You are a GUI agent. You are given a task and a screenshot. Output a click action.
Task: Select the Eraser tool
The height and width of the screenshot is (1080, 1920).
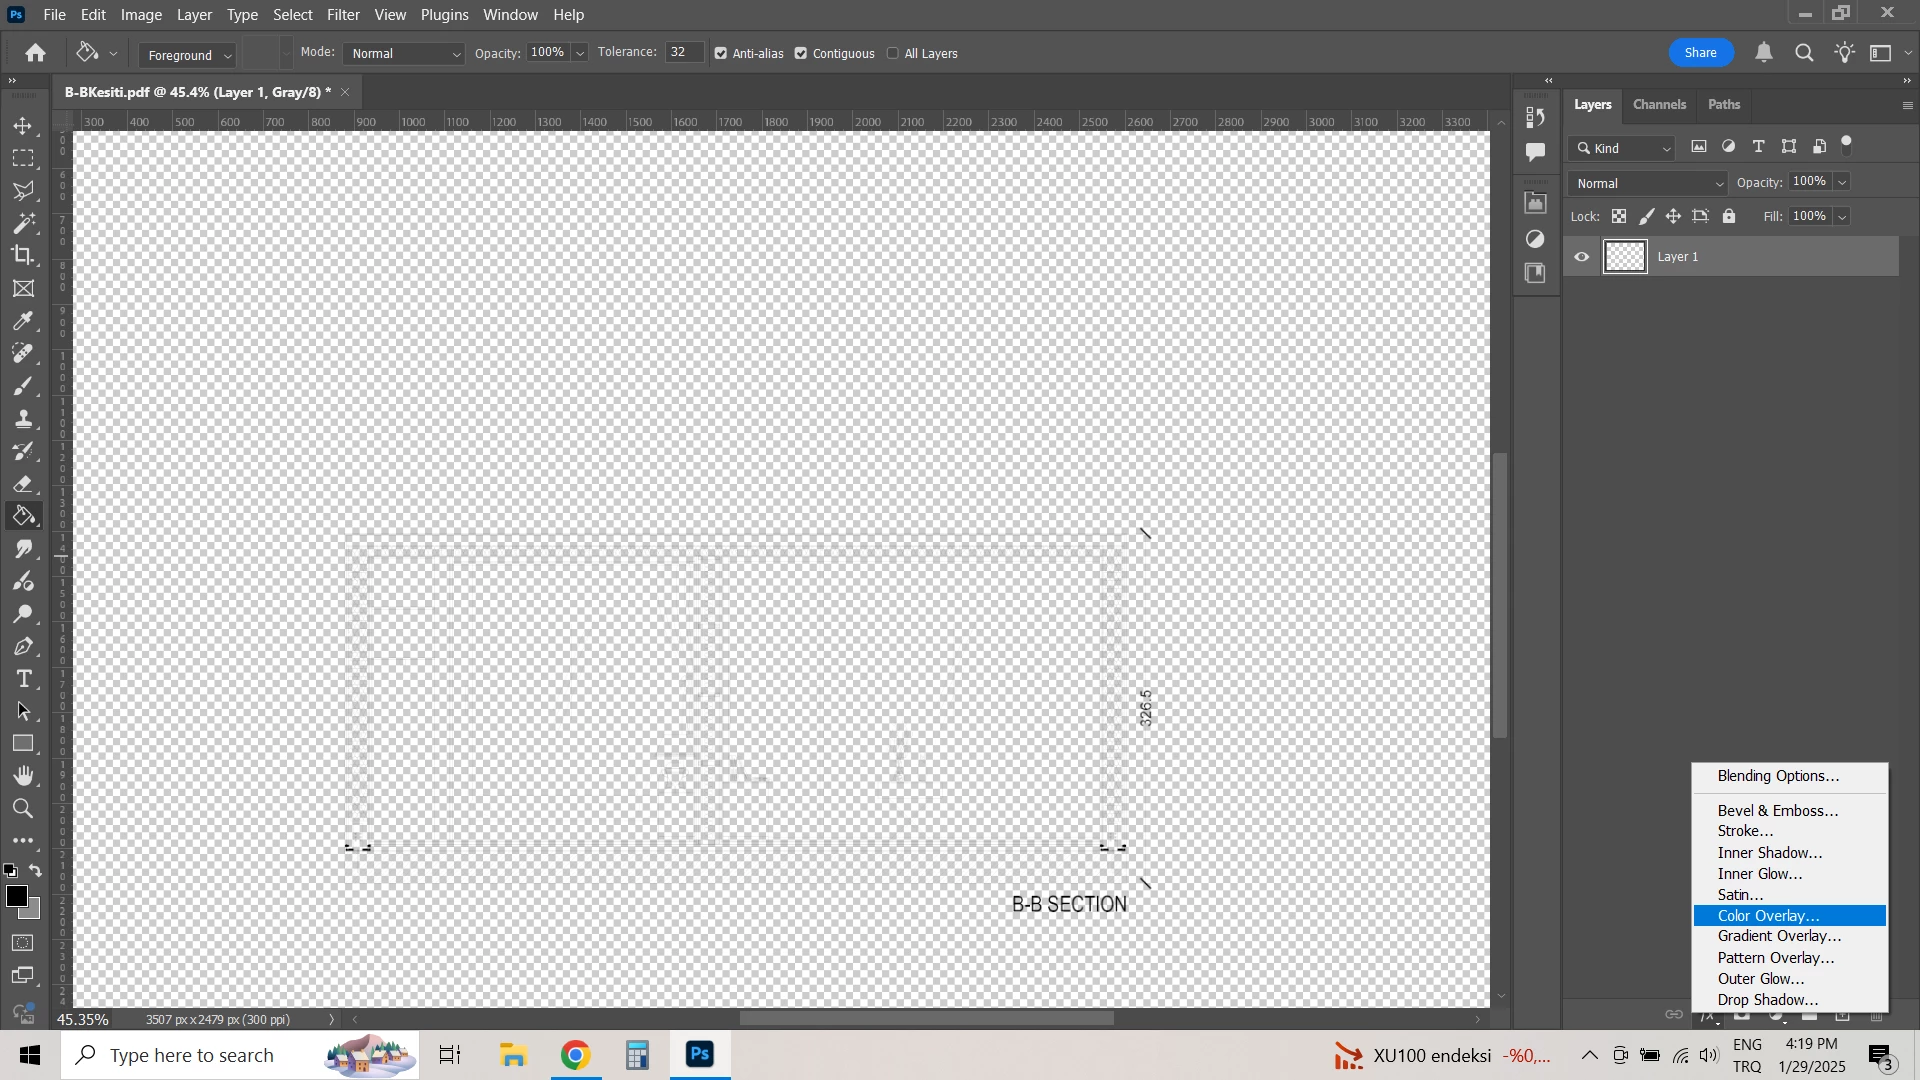tap(23, 485)
